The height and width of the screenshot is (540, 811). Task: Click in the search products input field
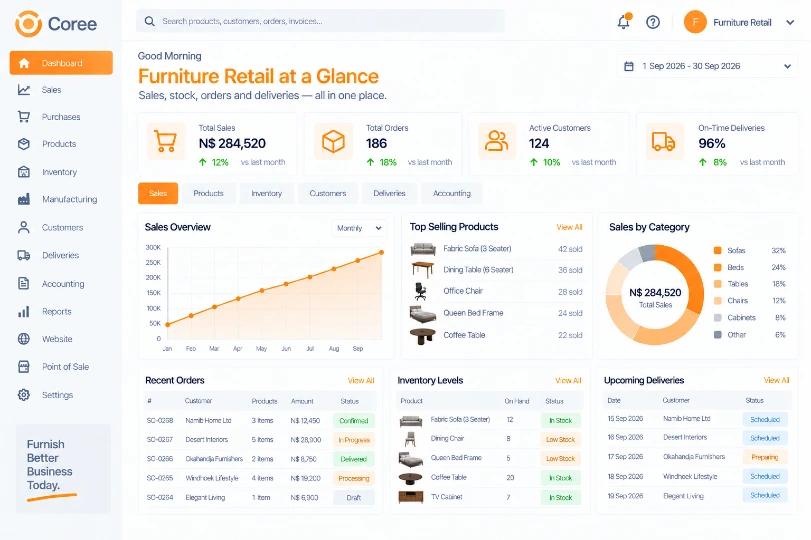[x=320, y=21]
